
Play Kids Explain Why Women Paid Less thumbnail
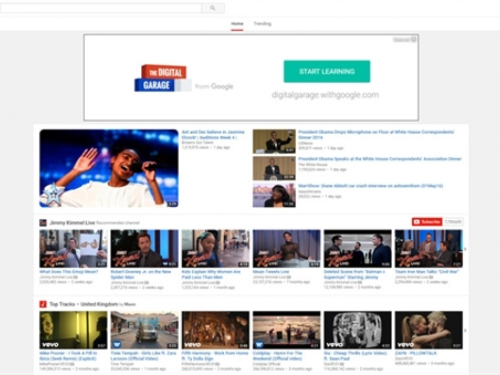coord(215,249)
